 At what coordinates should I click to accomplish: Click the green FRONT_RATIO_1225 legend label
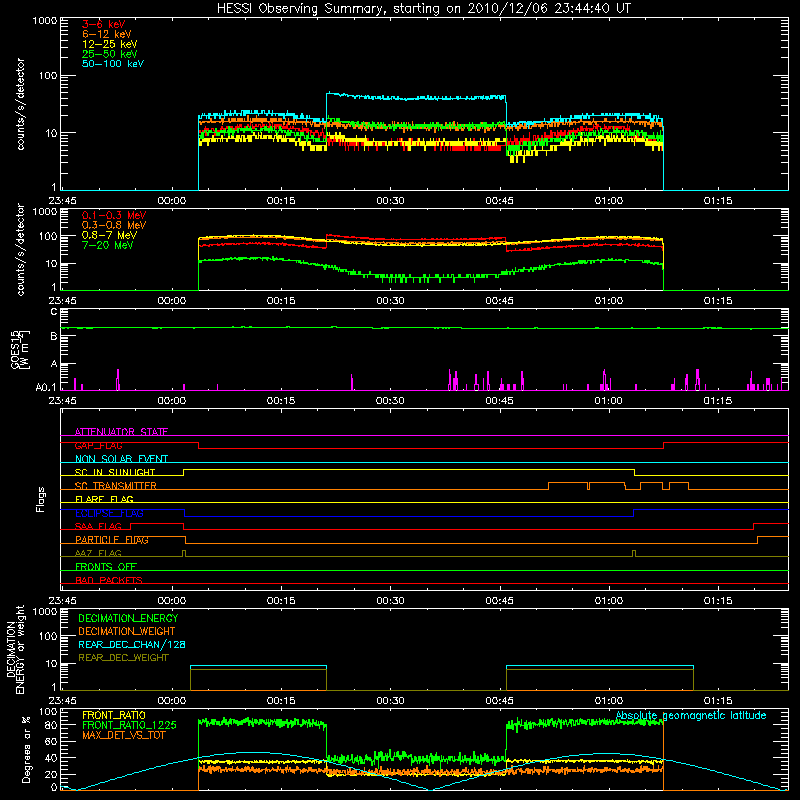click(129, 725)
